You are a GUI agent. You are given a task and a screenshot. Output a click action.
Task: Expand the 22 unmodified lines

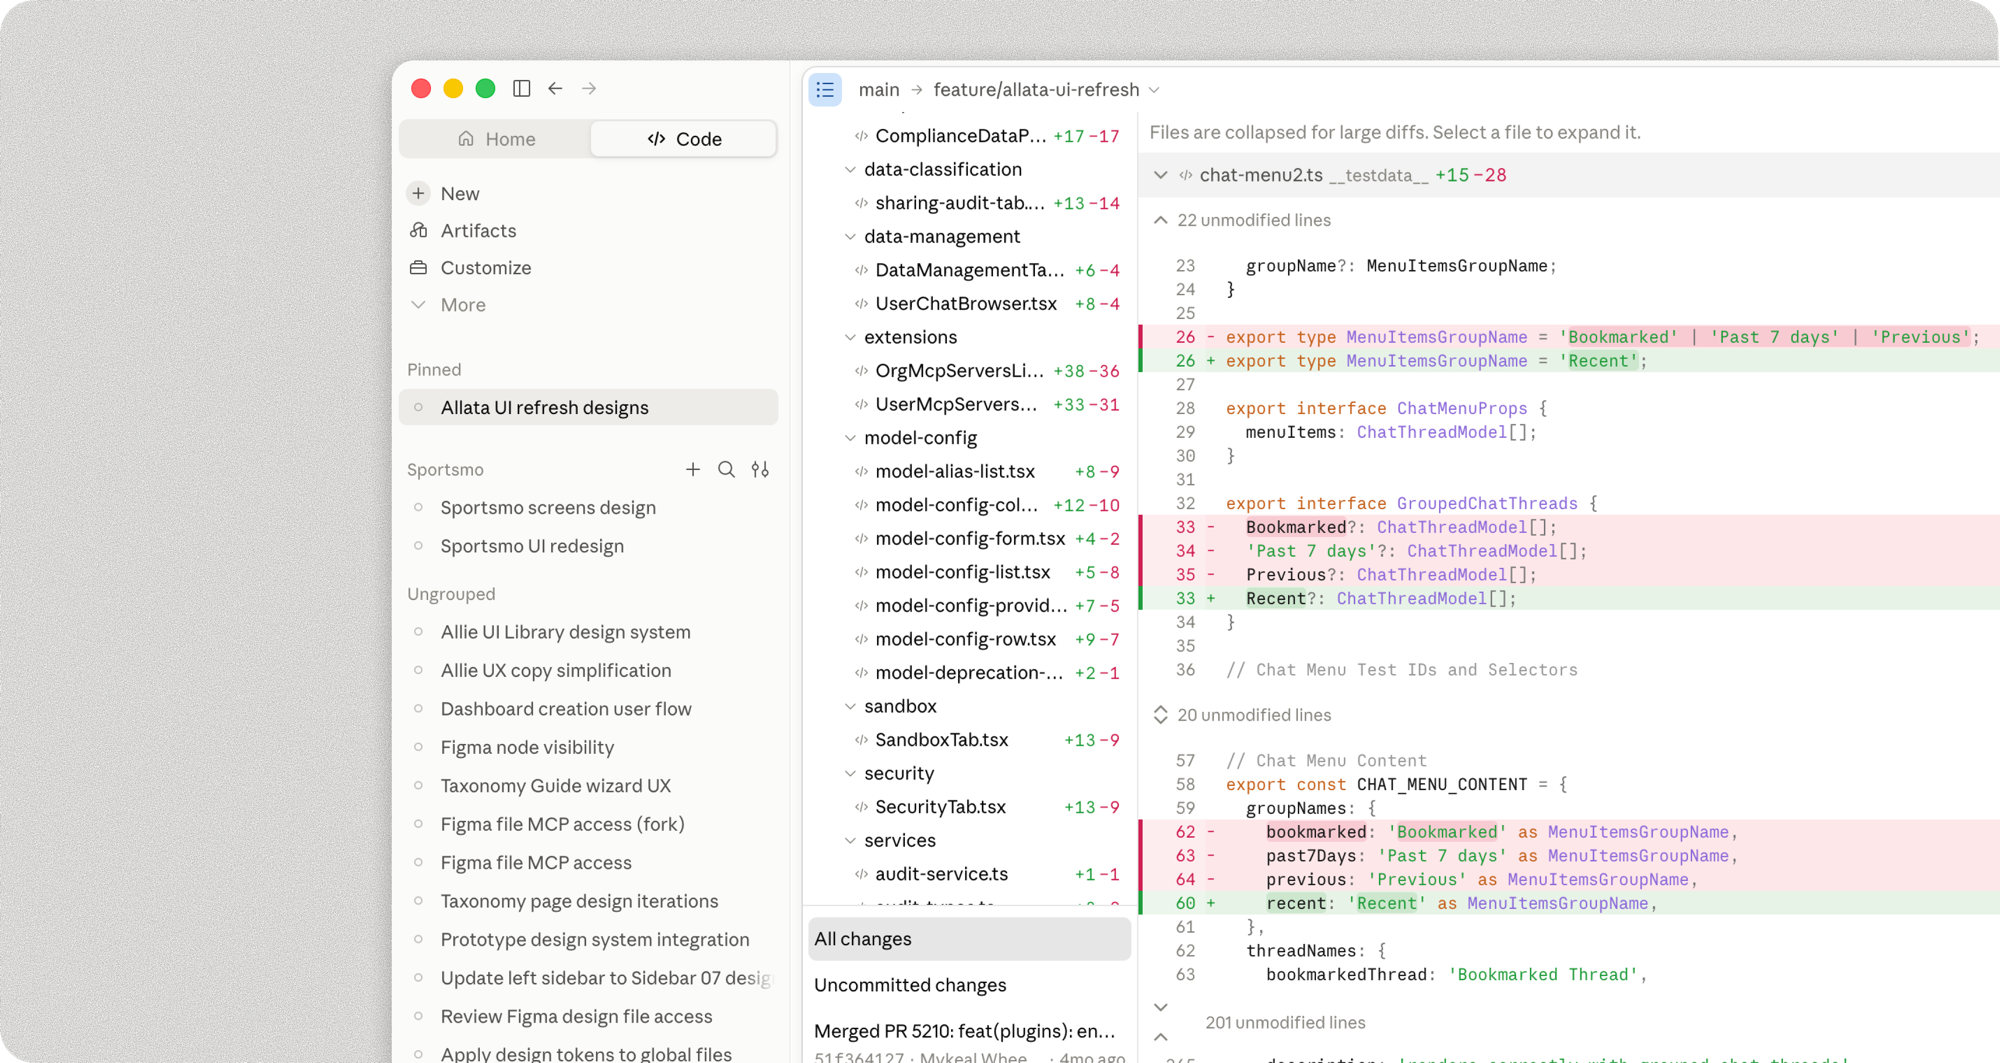[x=1161, y=220]
